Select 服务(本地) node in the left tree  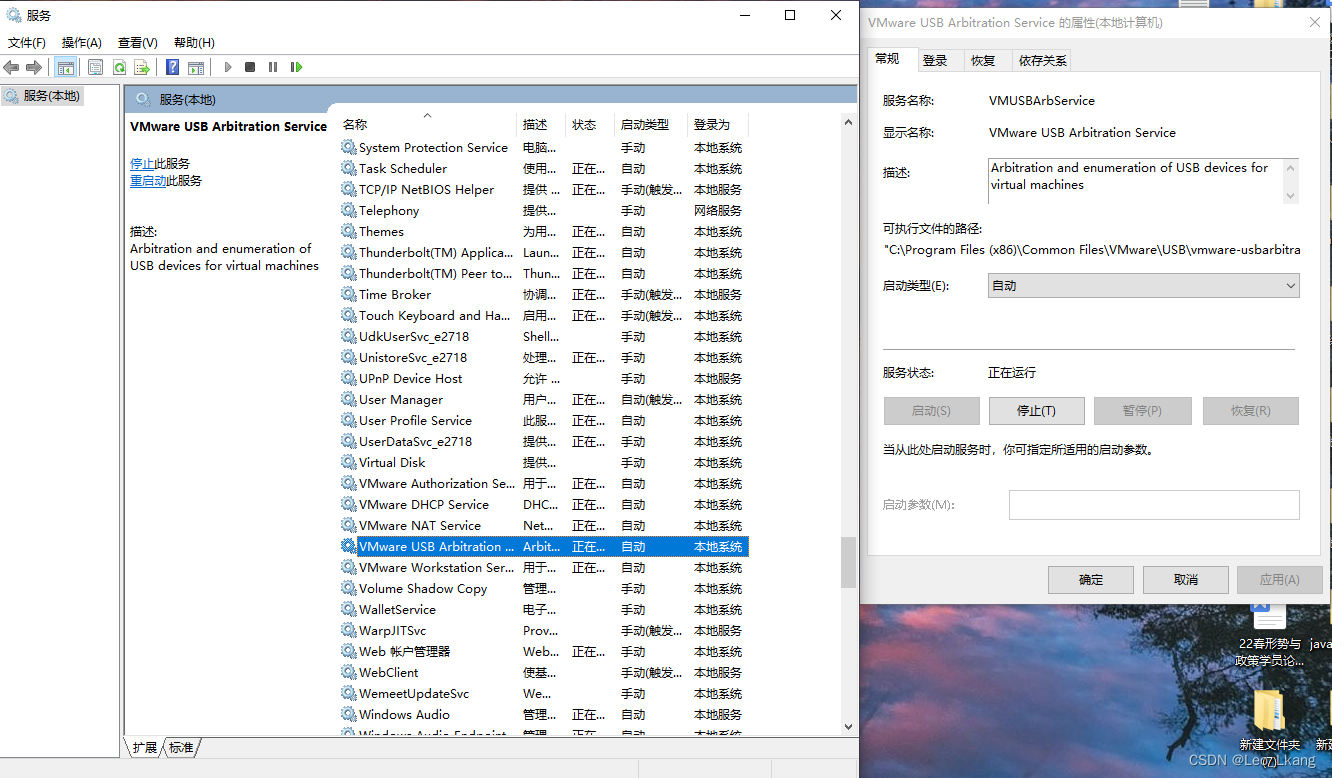51,96
